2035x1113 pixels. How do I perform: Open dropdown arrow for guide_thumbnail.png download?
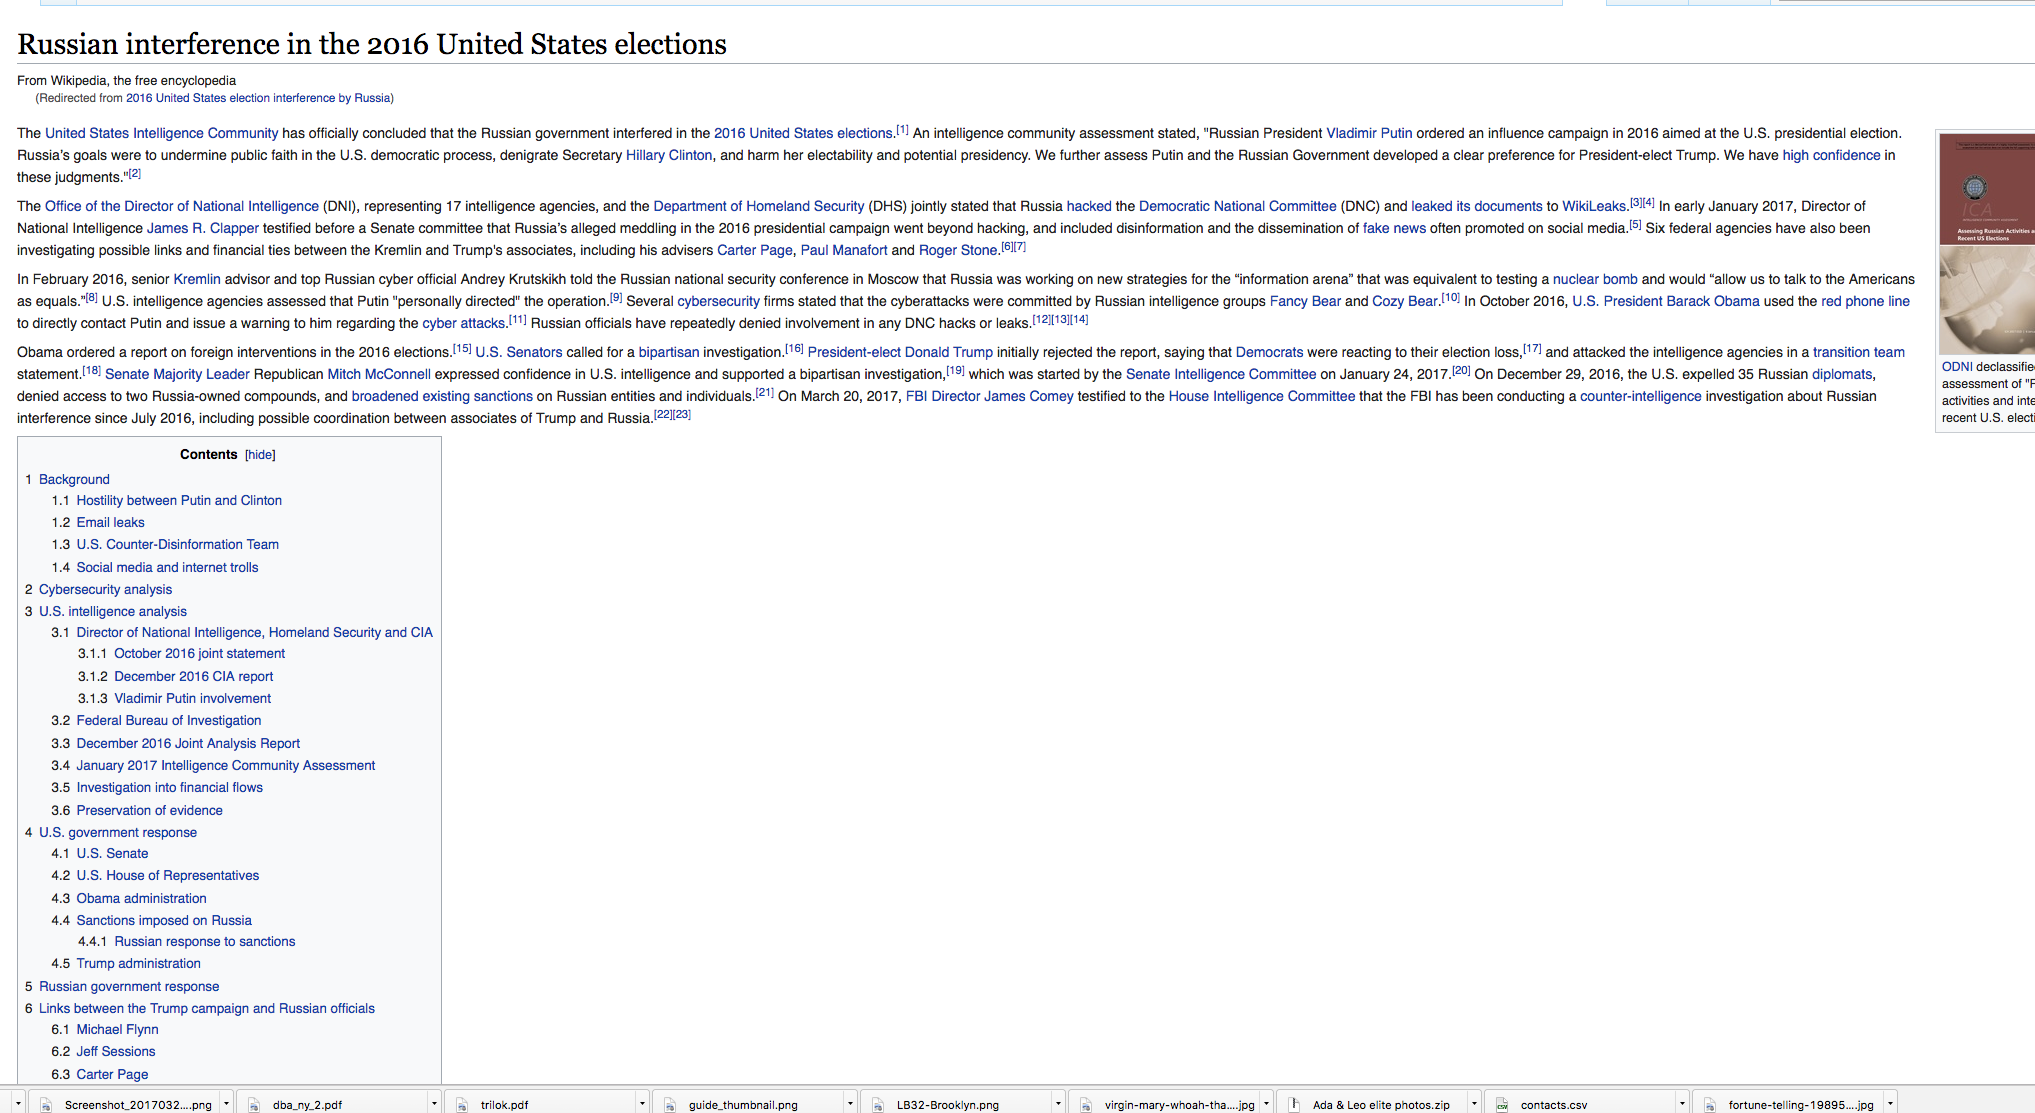(850, 1104)
